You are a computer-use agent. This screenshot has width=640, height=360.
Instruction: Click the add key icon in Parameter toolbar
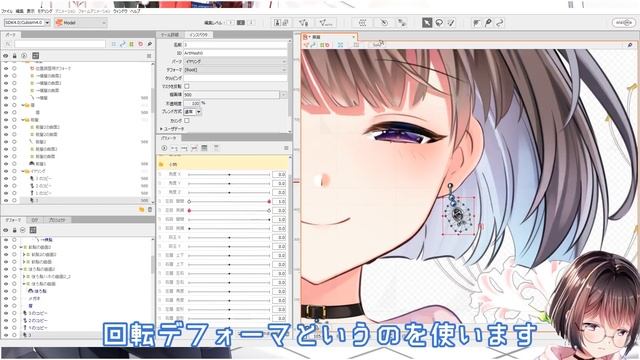pyautogui.click(x=174, y=148)
